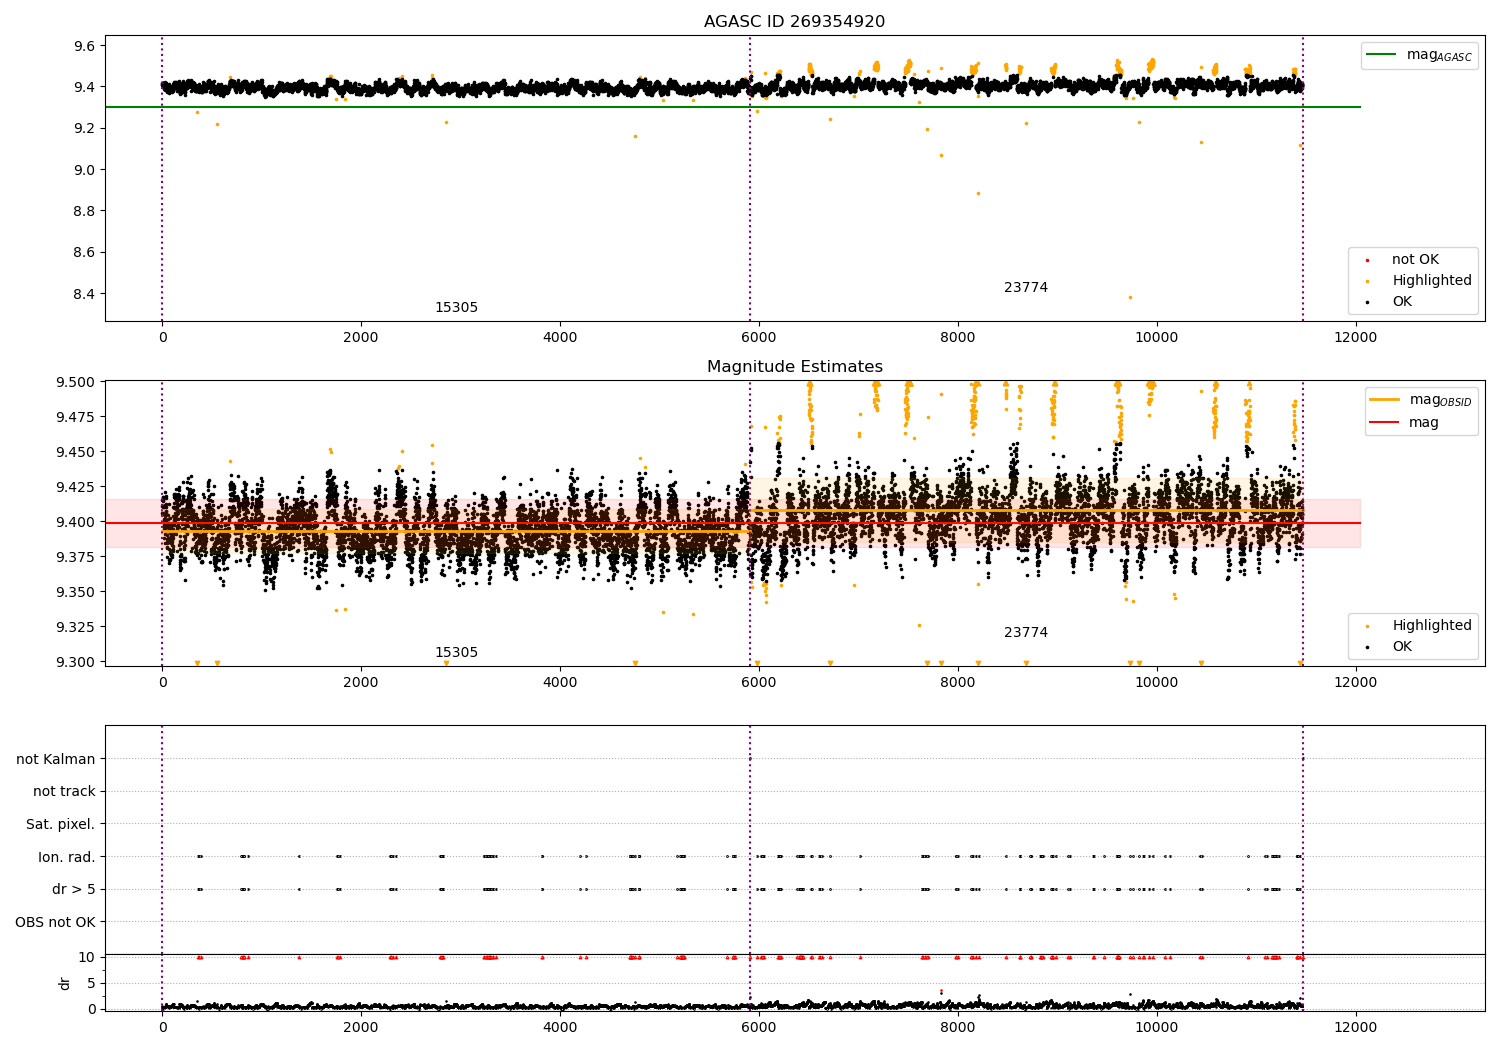
Task: Click 'Highlighted' legend entry in Magnitude Estimates plot
Action: (1420, 626)
